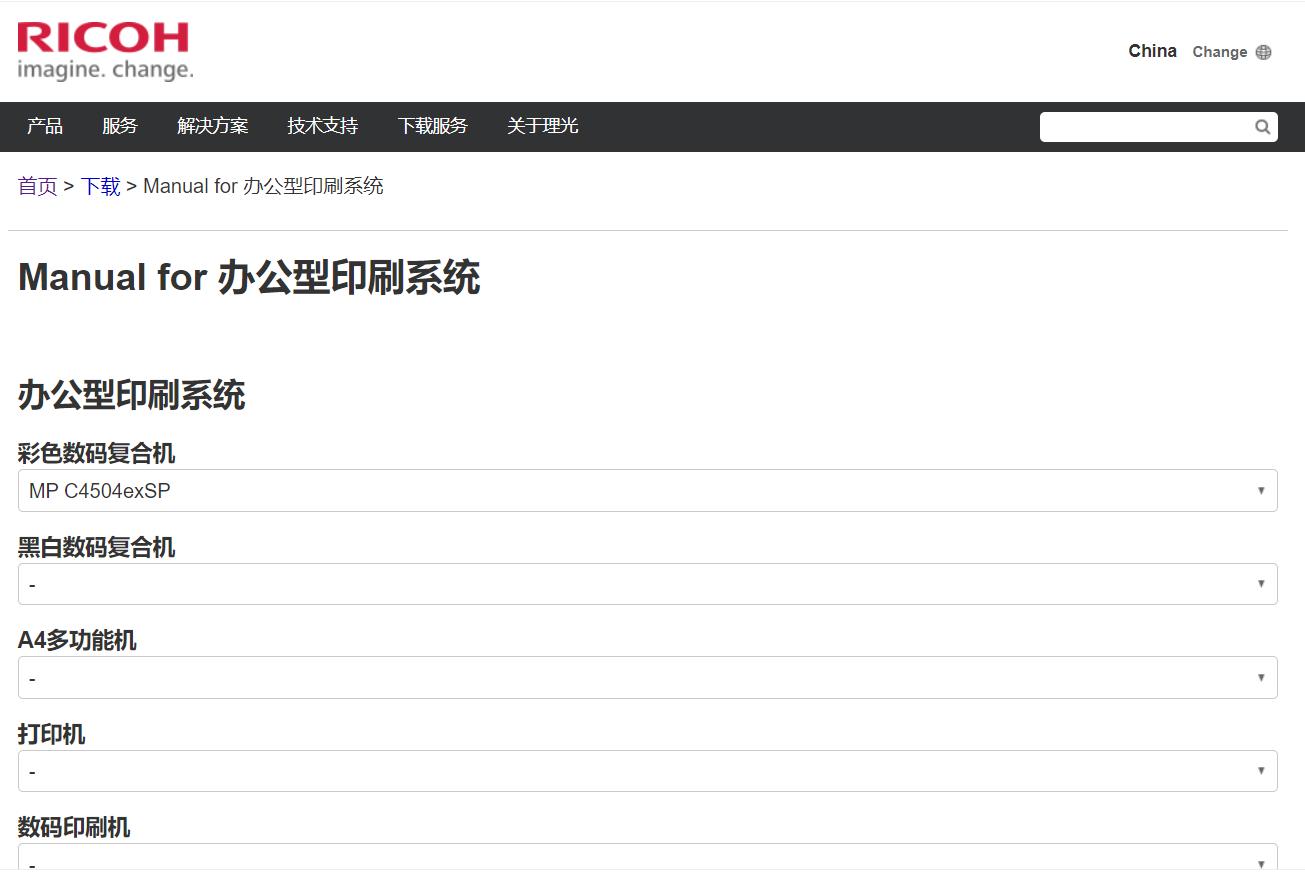Click the China region label
The height and width of the screenshot is (874, 1305).
[1152, 51]
